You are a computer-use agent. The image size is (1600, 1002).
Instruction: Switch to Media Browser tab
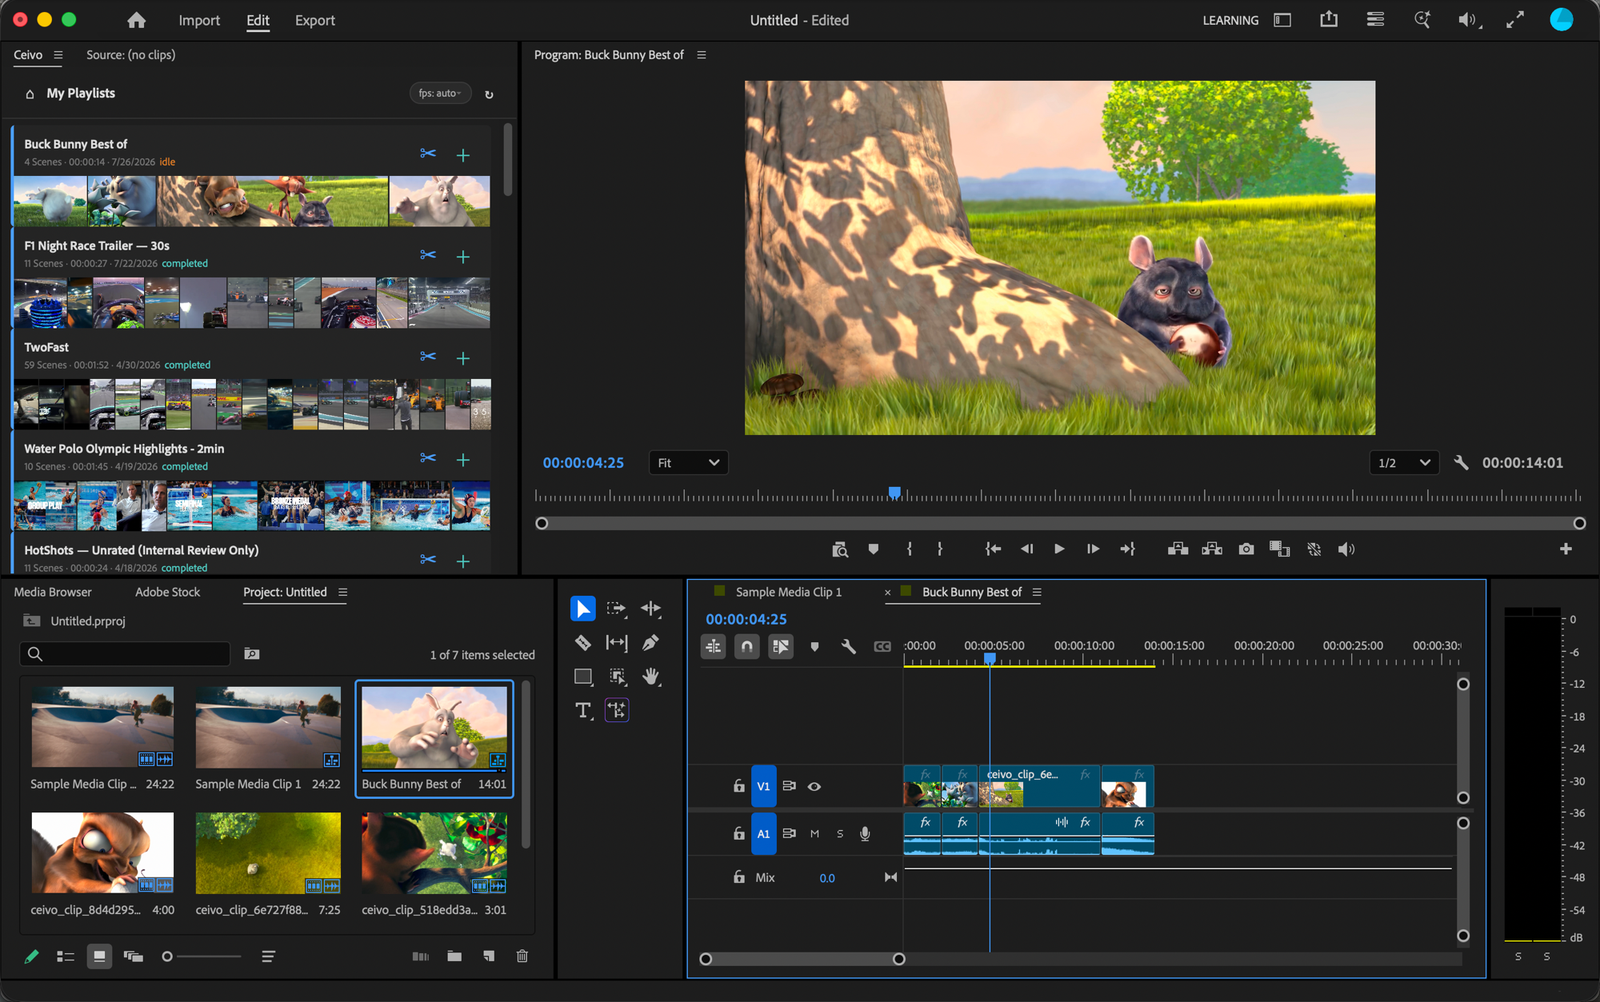pos(53,592)
